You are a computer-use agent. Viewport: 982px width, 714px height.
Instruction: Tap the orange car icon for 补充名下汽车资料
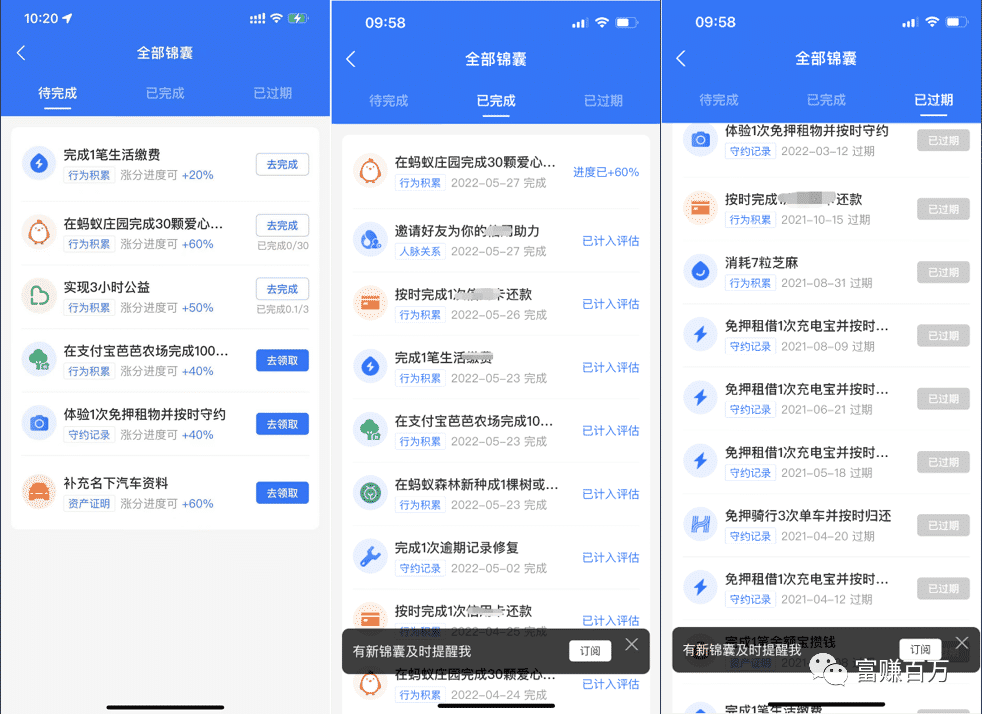[x=39, y=492]
